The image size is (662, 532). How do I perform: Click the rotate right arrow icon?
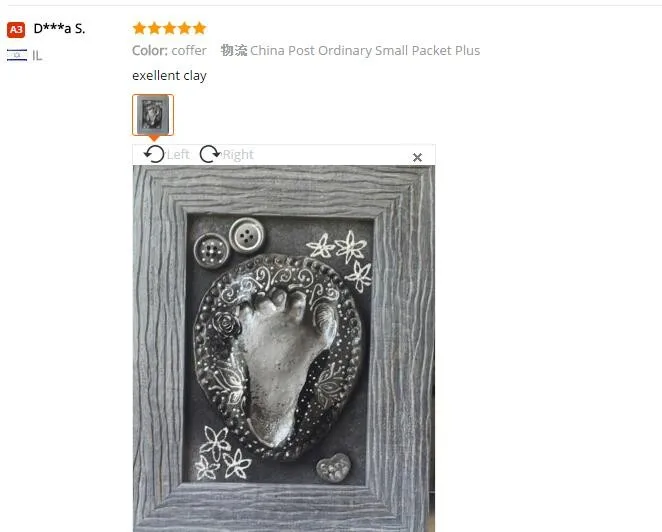210,154
